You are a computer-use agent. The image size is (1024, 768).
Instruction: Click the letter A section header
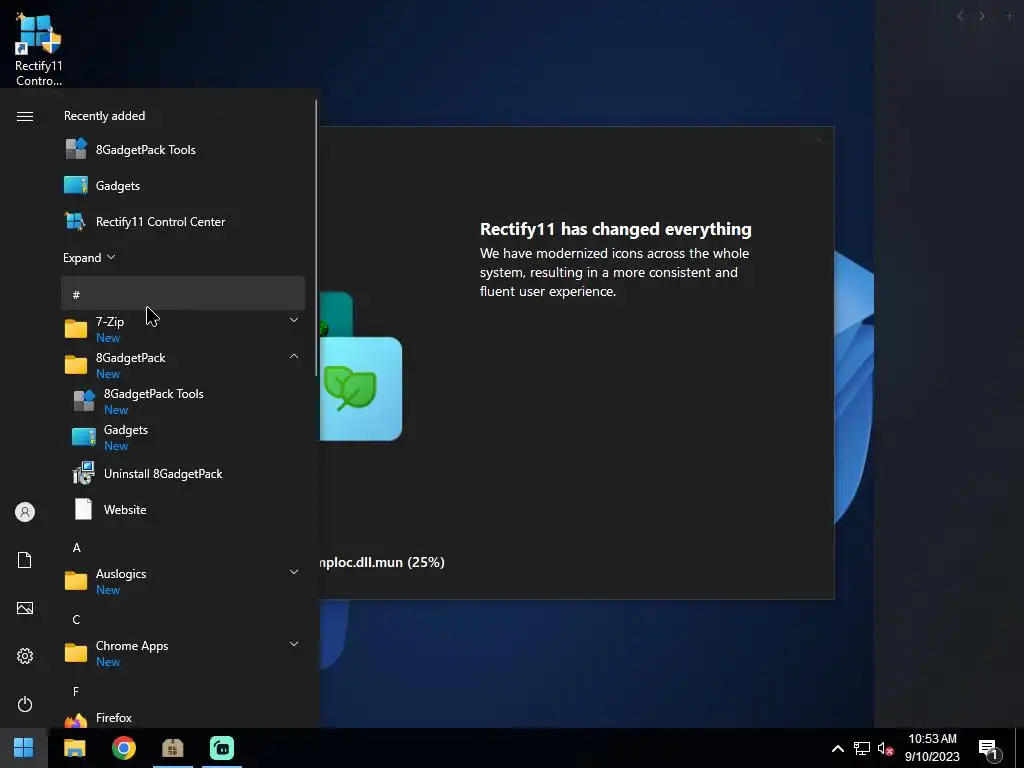tap(76, 547)
